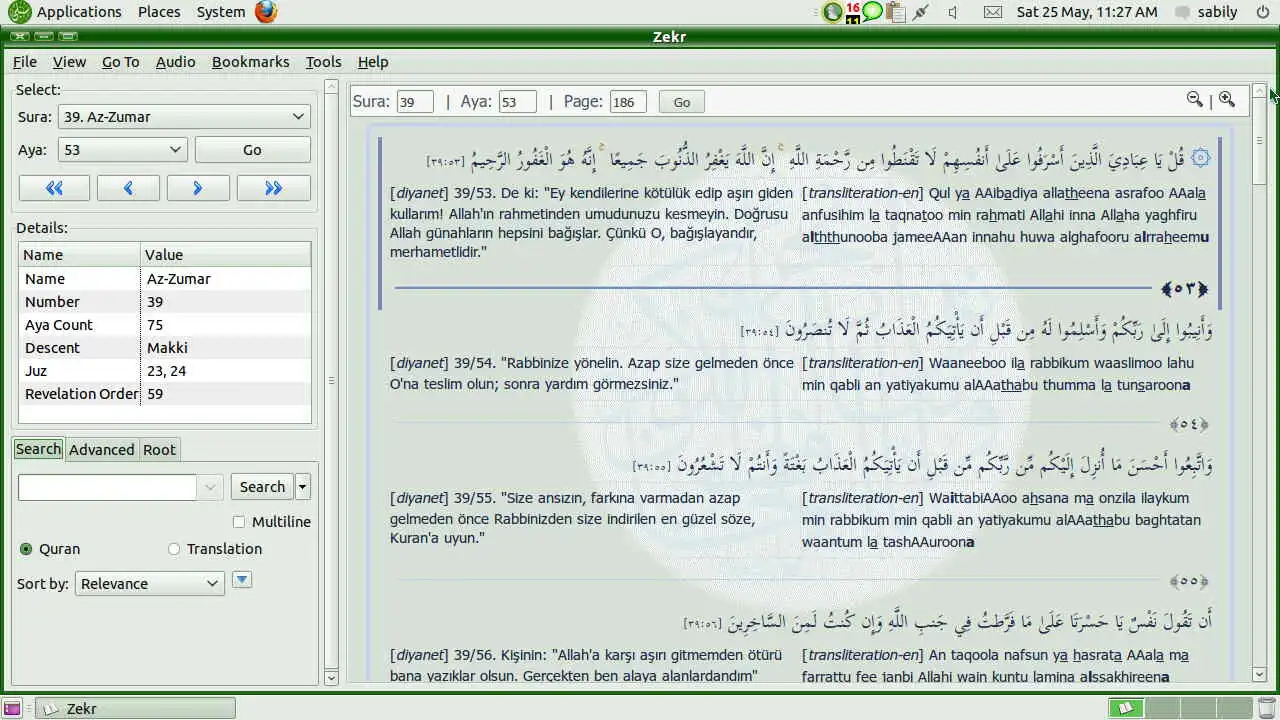Click the Go button in top navigation bar
The height and width of the screenshot is (720, 1280).
[x=682, y=102]
